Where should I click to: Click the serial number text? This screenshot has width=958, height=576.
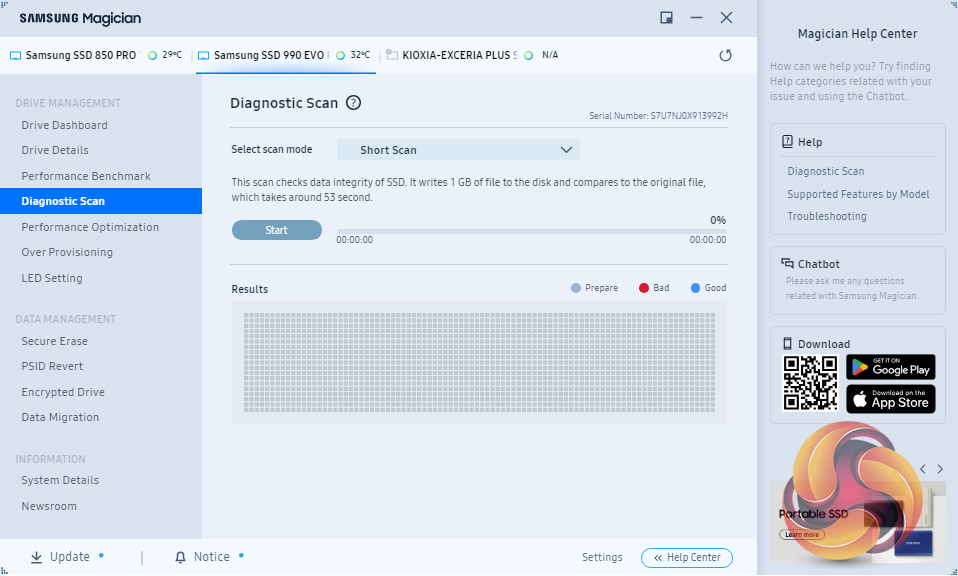click(x=658, y=115)
